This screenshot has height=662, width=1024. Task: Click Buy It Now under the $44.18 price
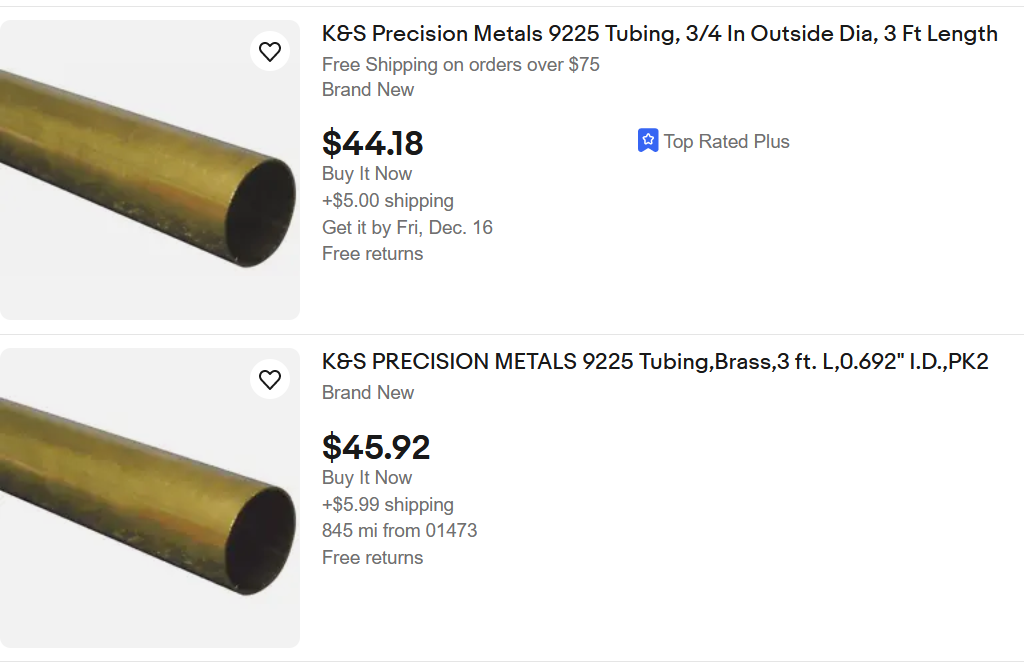point(367,174)
